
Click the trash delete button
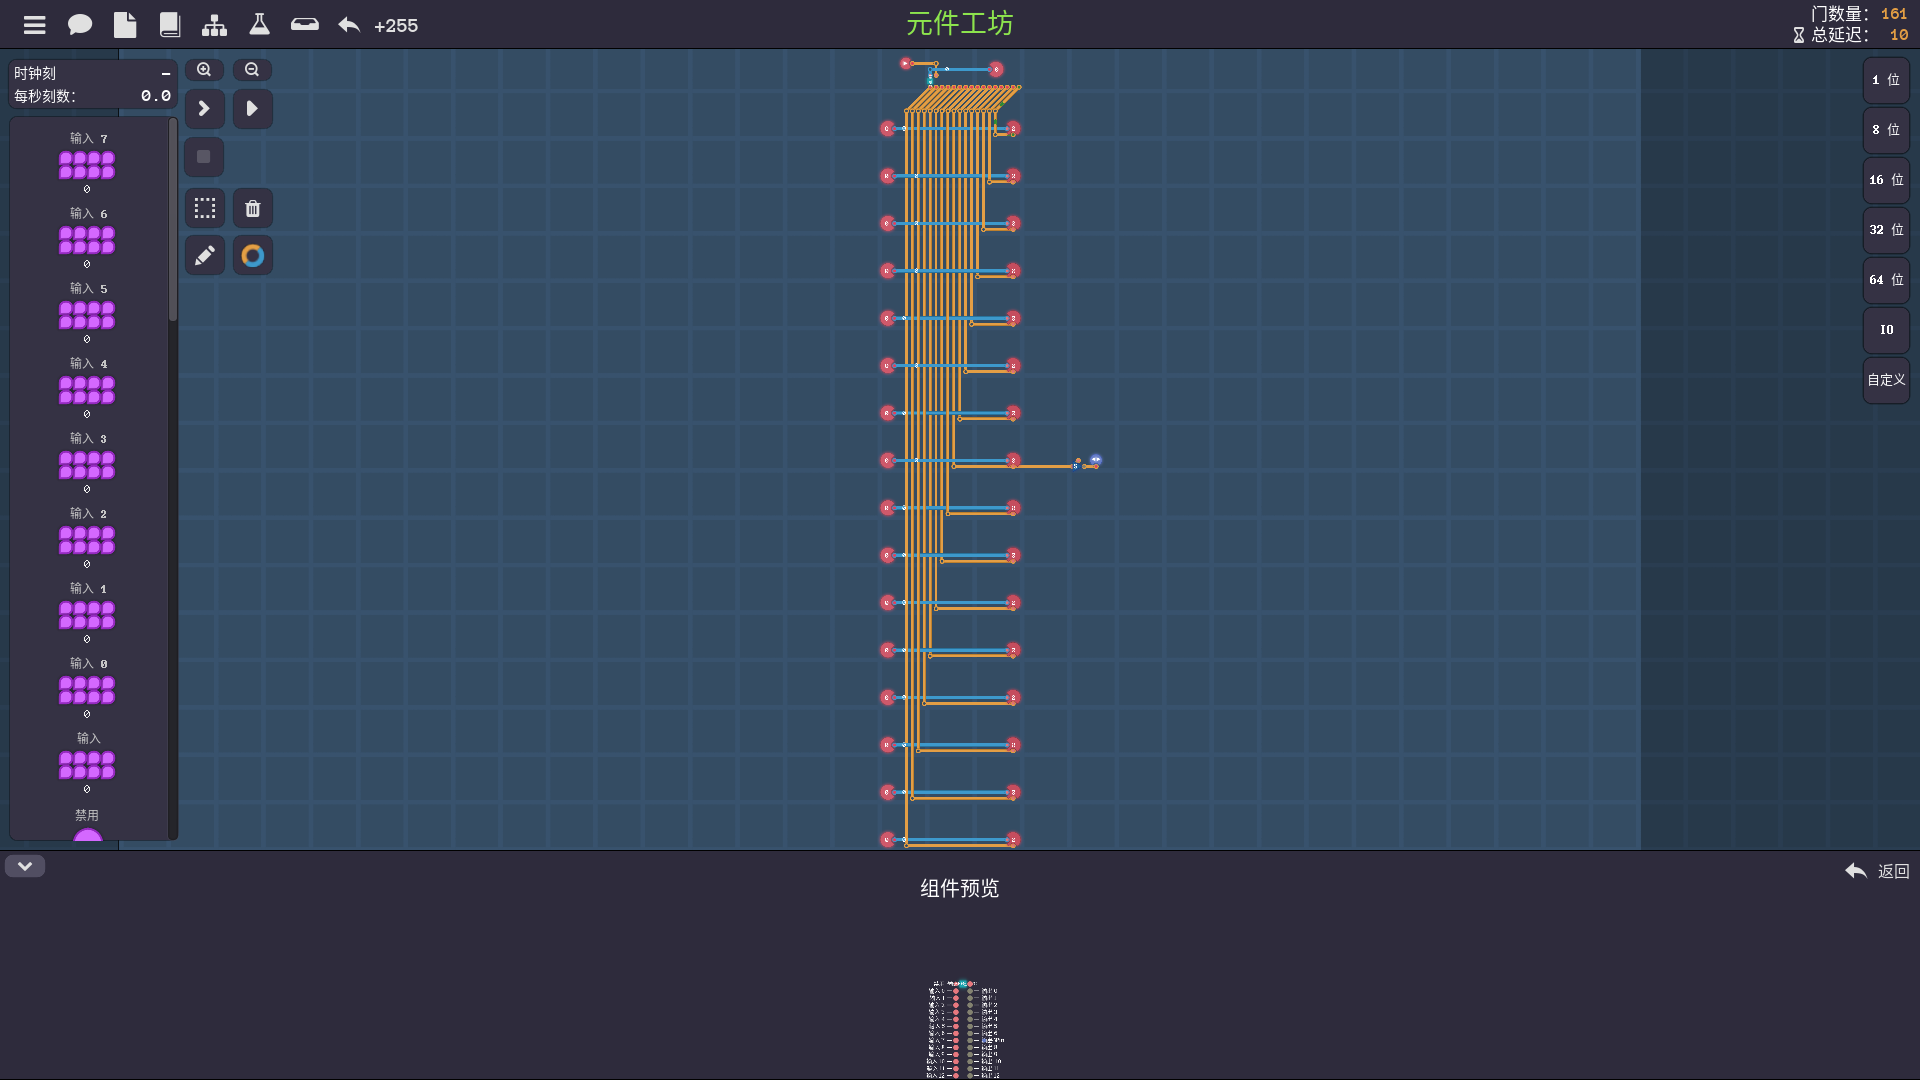(x=253, y=208)
